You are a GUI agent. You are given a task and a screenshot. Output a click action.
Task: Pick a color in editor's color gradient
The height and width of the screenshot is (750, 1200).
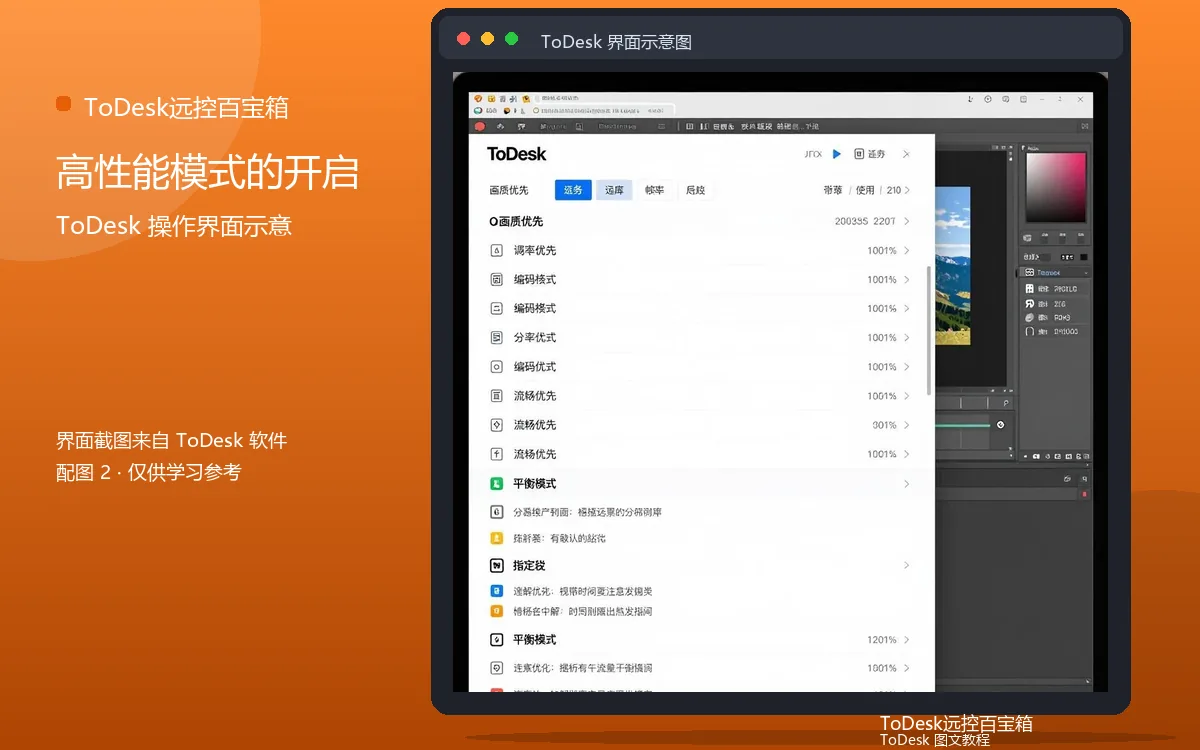(x=1057, y=187)
